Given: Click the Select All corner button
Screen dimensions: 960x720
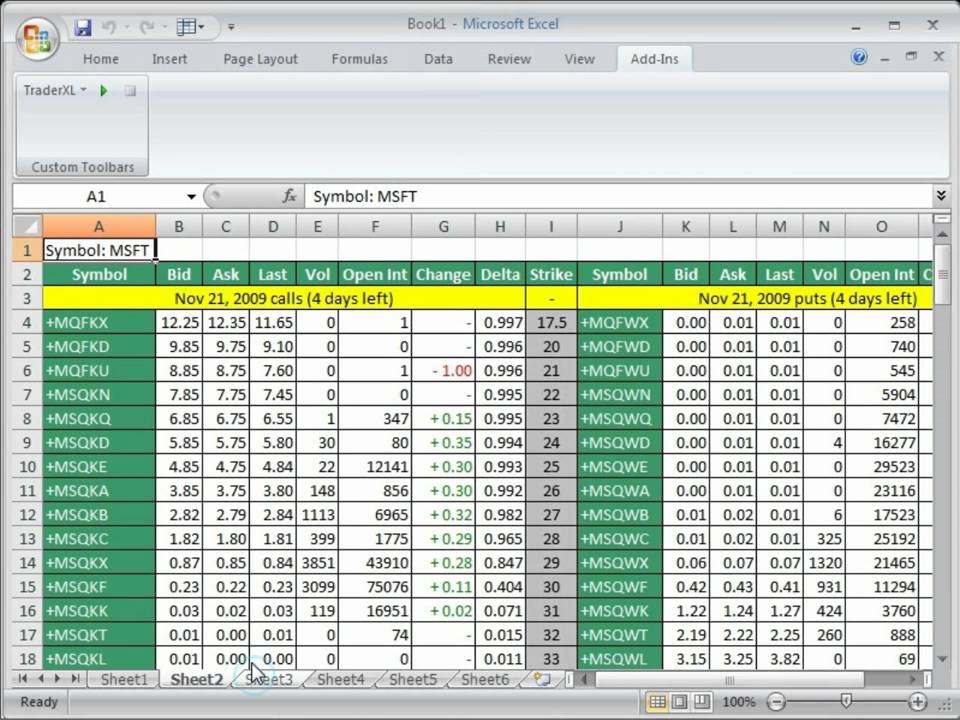Looking at the screenshot, I should point(27,227).
